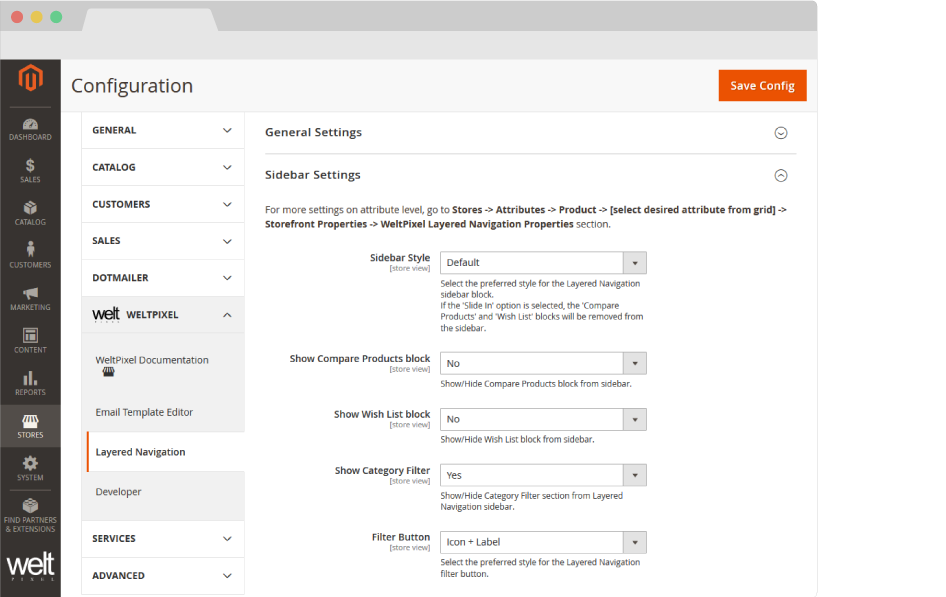Open the Filter Button style dropdown
This screenshot has width=946, height=597.
click(x=543, y=542)
